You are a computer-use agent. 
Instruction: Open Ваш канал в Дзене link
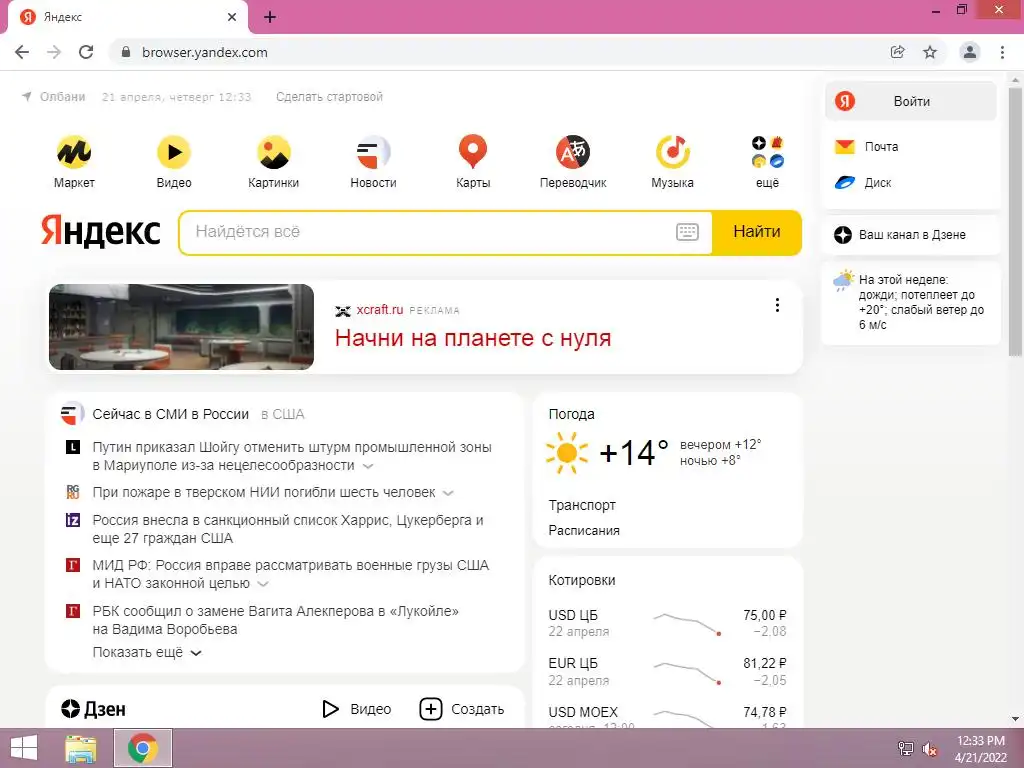pos(912,235)
